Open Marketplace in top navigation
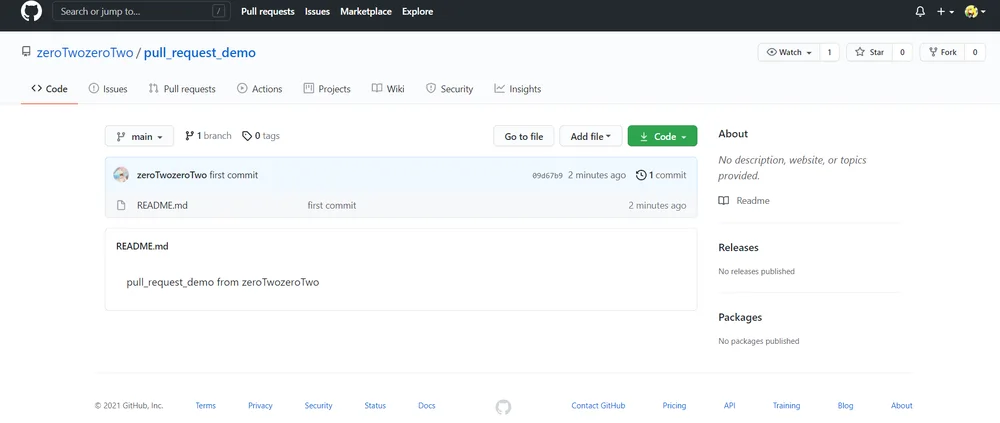Image resolution: width=1000 pixels, height=423 pixels. tap(366, 11)
